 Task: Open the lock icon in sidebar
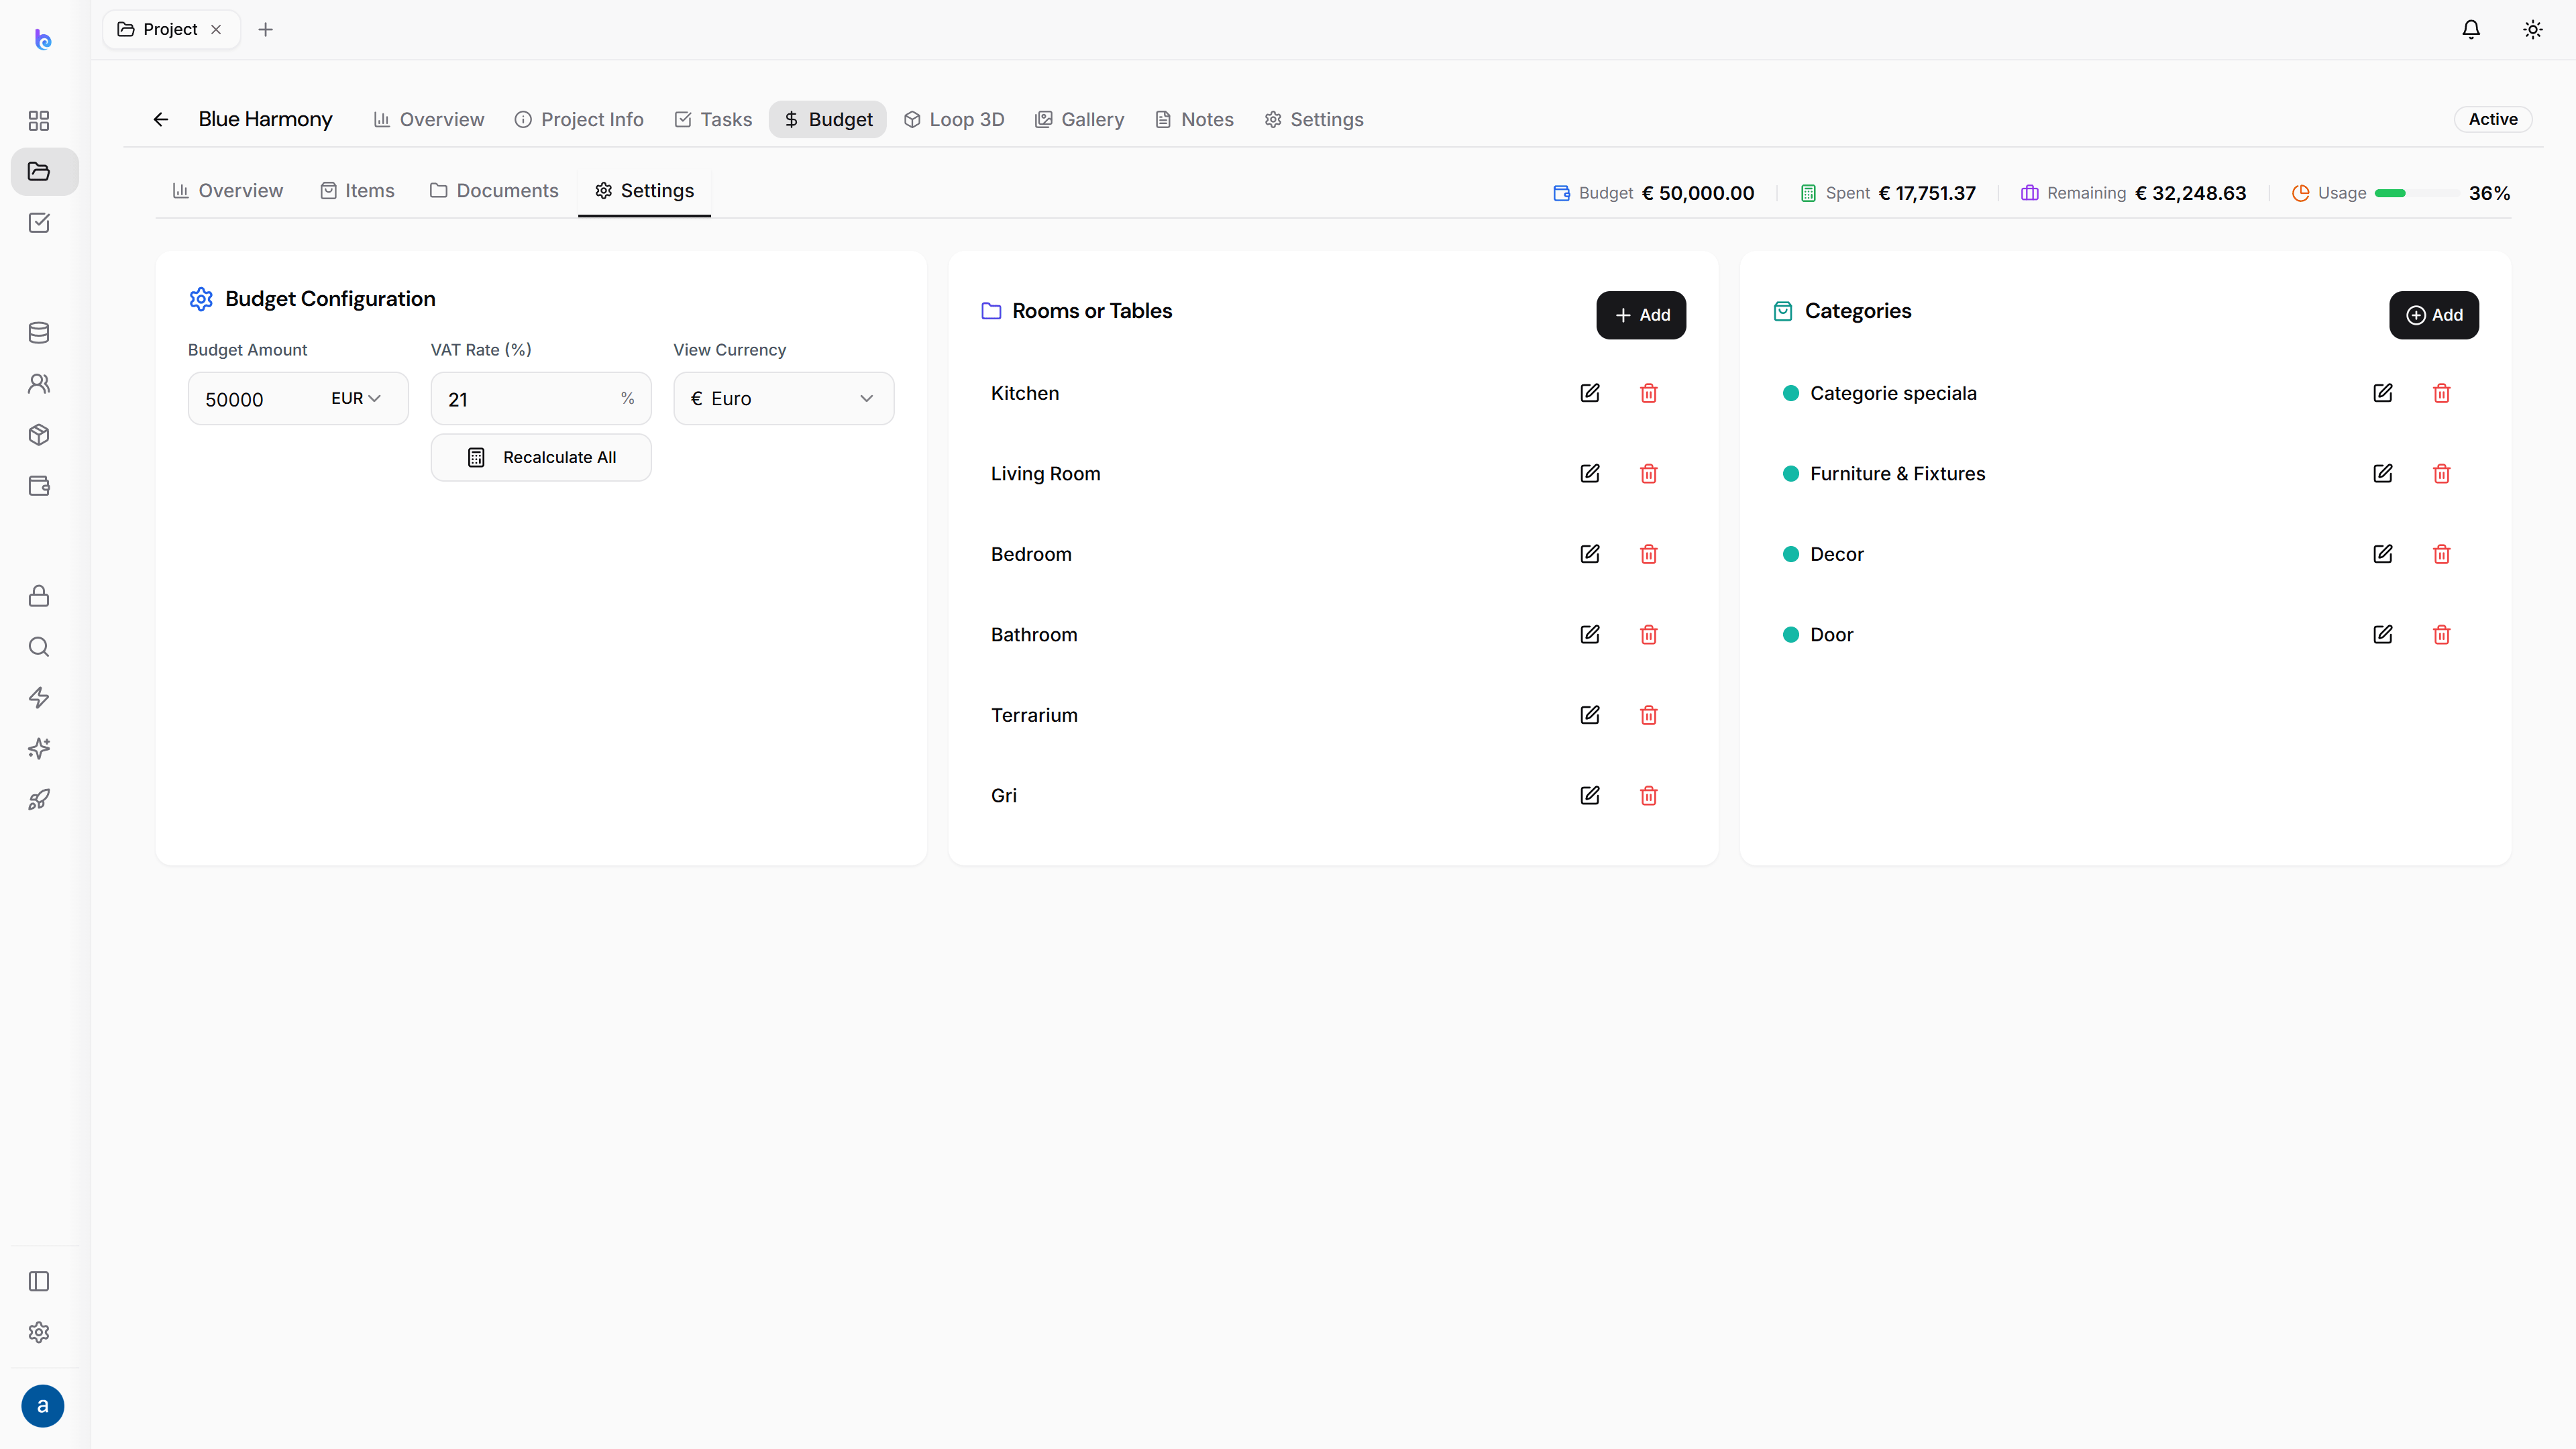click(39, 596)
